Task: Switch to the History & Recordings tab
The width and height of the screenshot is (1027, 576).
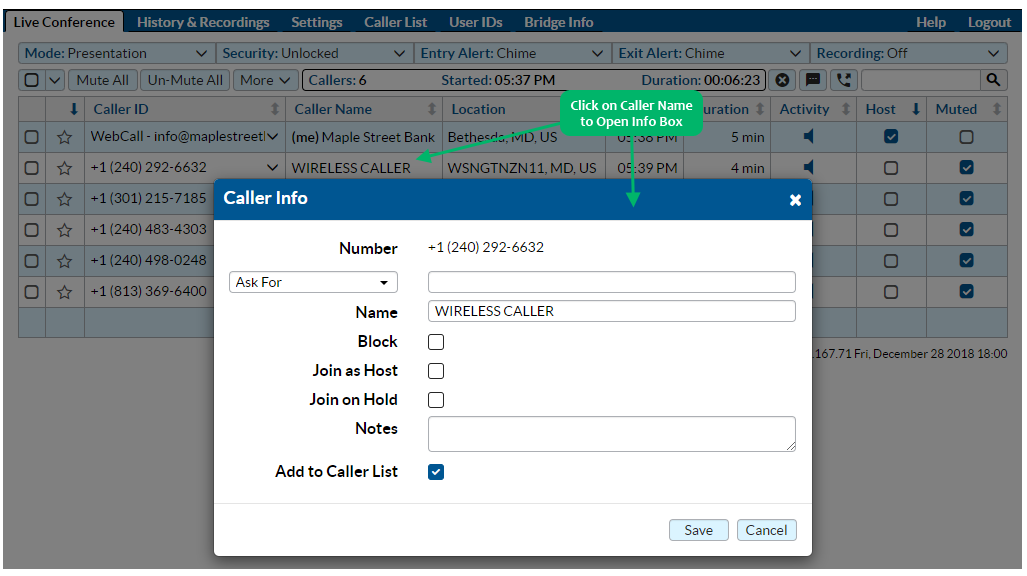Action: 202,21
